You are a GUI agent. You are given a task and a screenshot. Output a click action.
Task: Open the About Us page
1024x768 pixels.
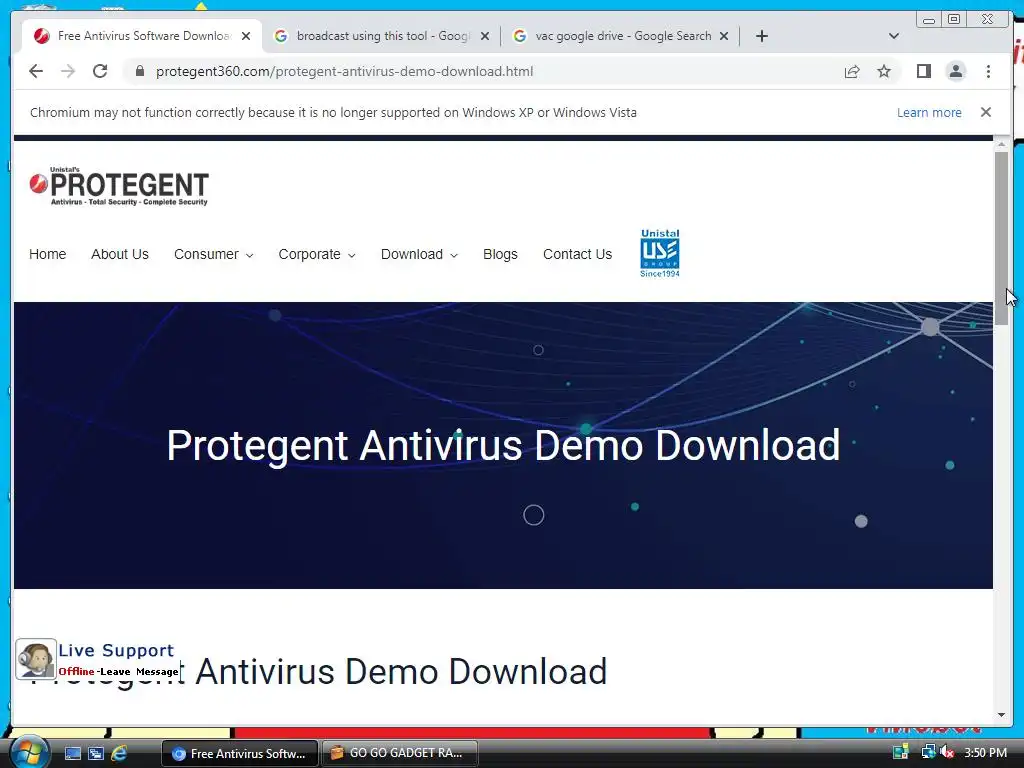120,254
